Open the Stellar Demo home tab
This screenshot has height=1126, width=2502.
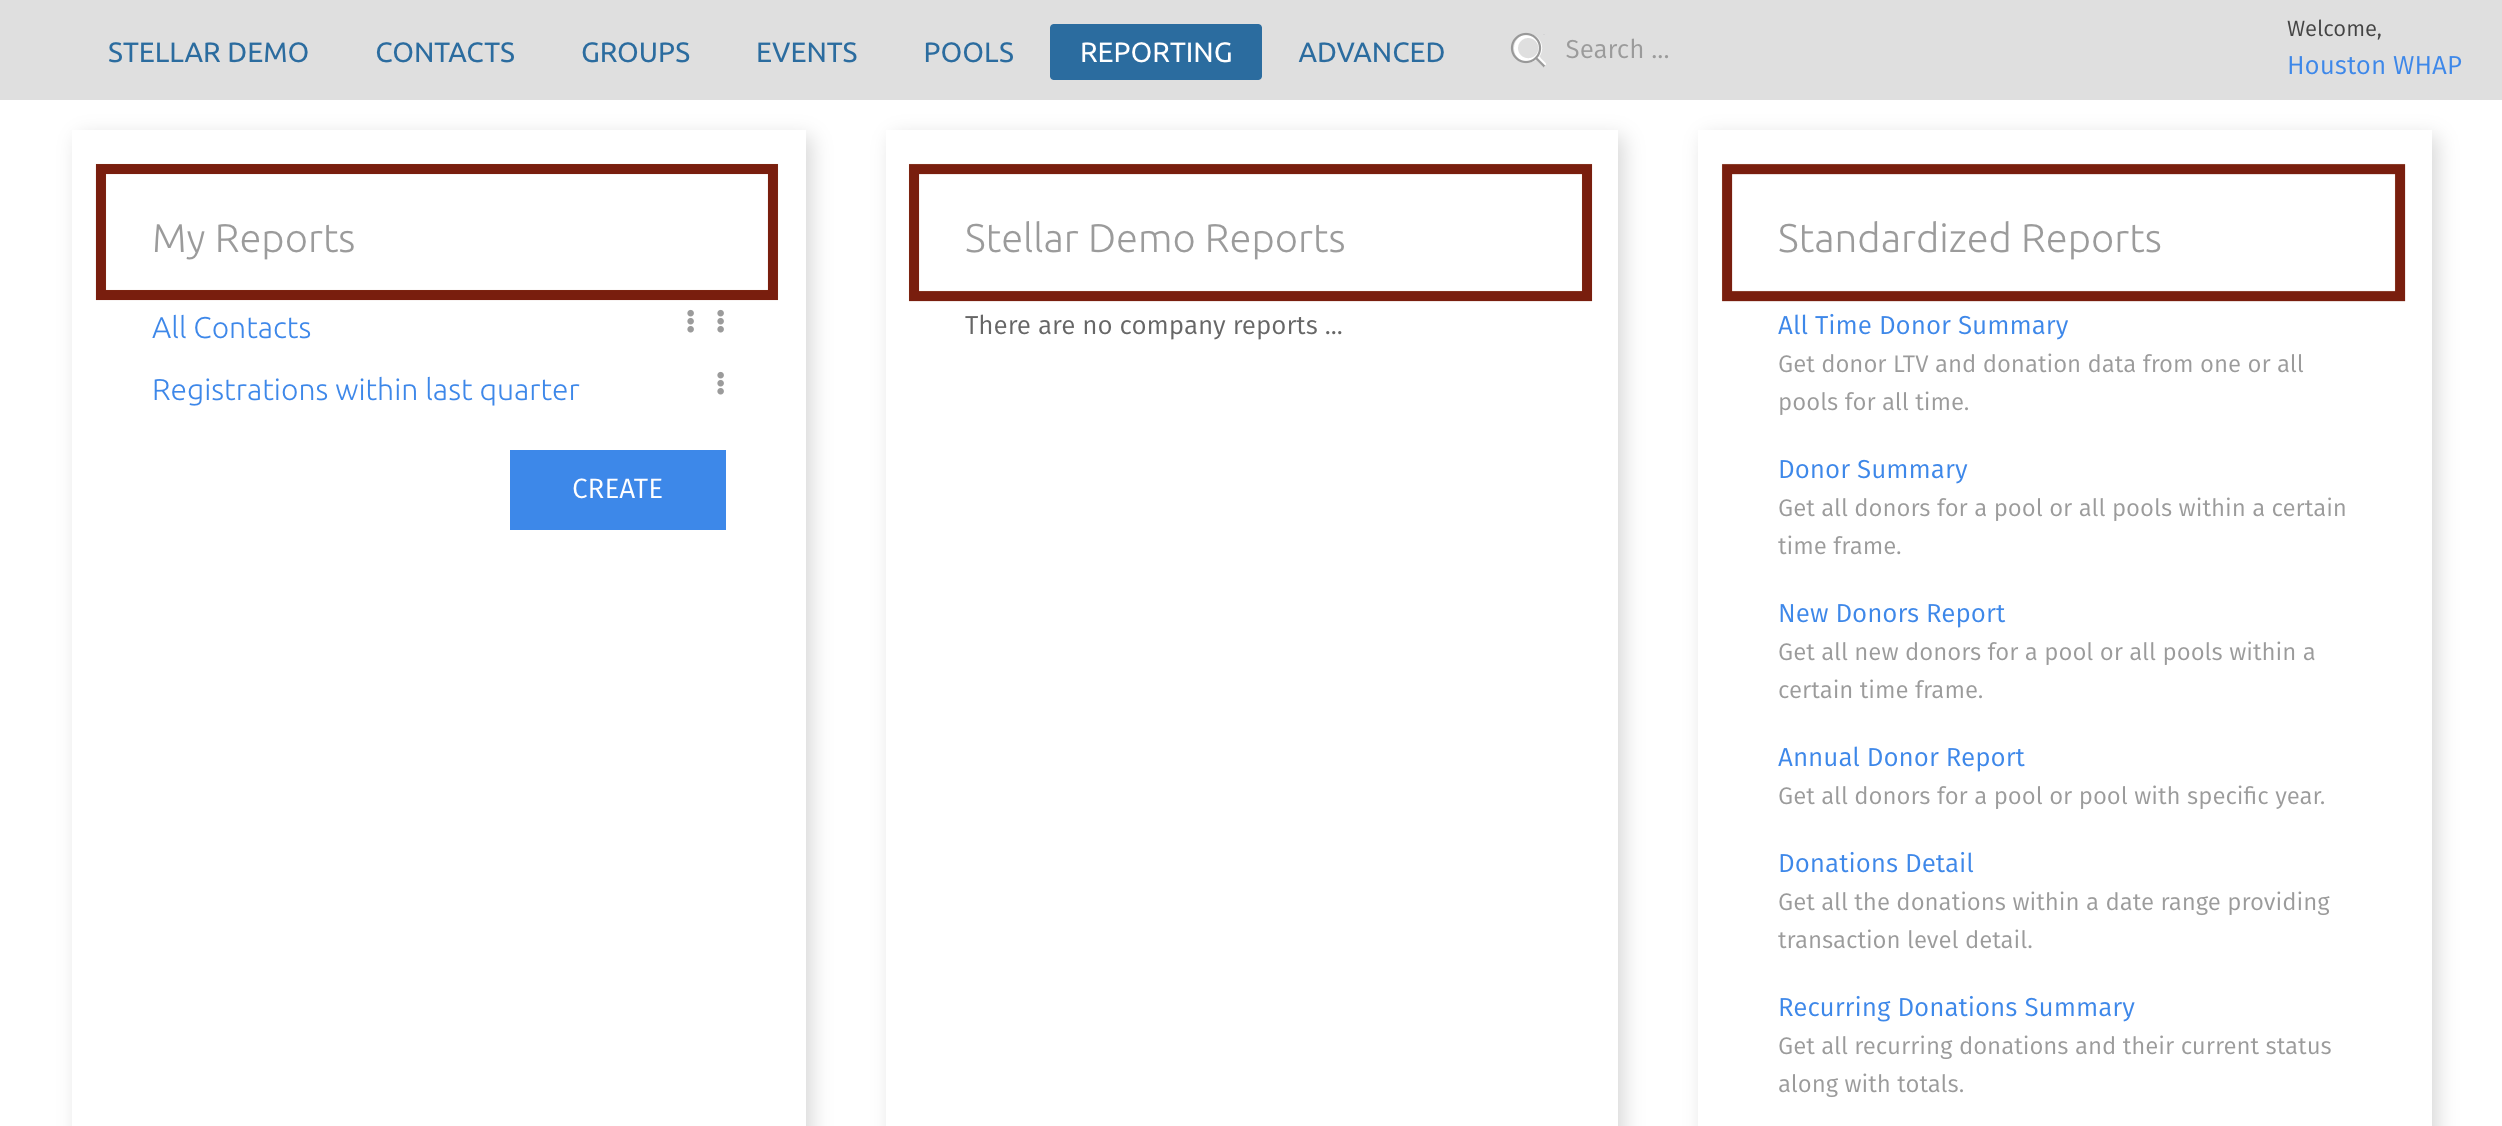click(208, 52)
